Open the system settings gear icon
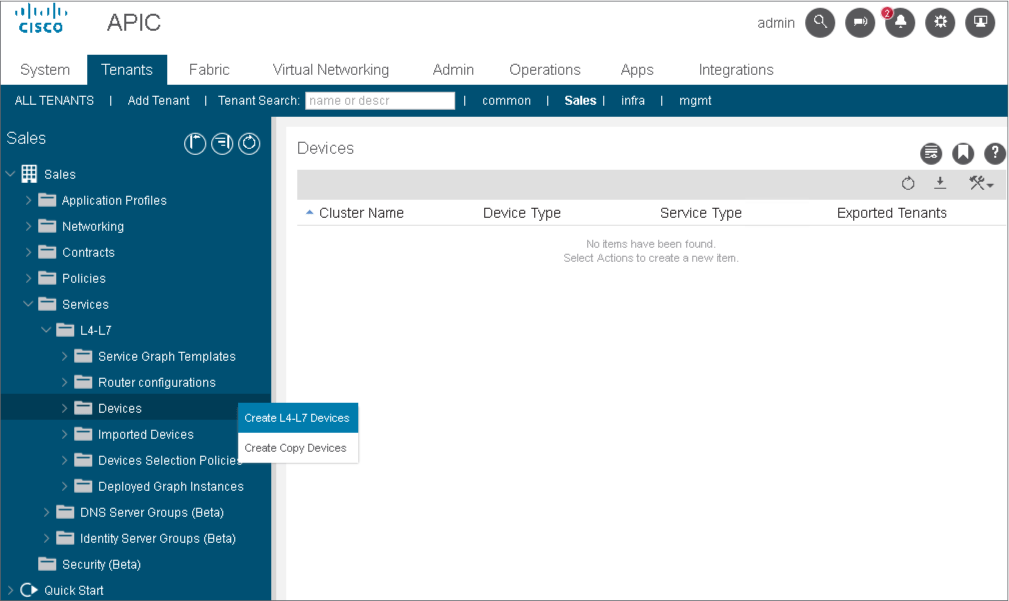Viewport: 1009px width, 601px height. click(940, 23)
